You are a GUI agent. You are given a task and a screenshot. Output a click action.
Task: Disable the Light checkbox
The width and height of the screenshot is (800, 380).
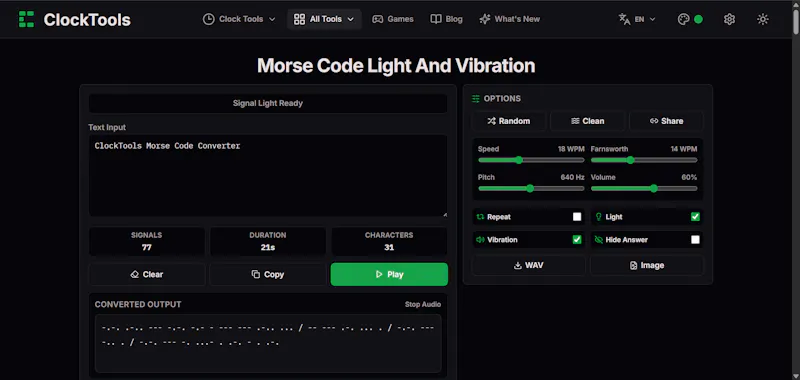(x=695, y=217)
